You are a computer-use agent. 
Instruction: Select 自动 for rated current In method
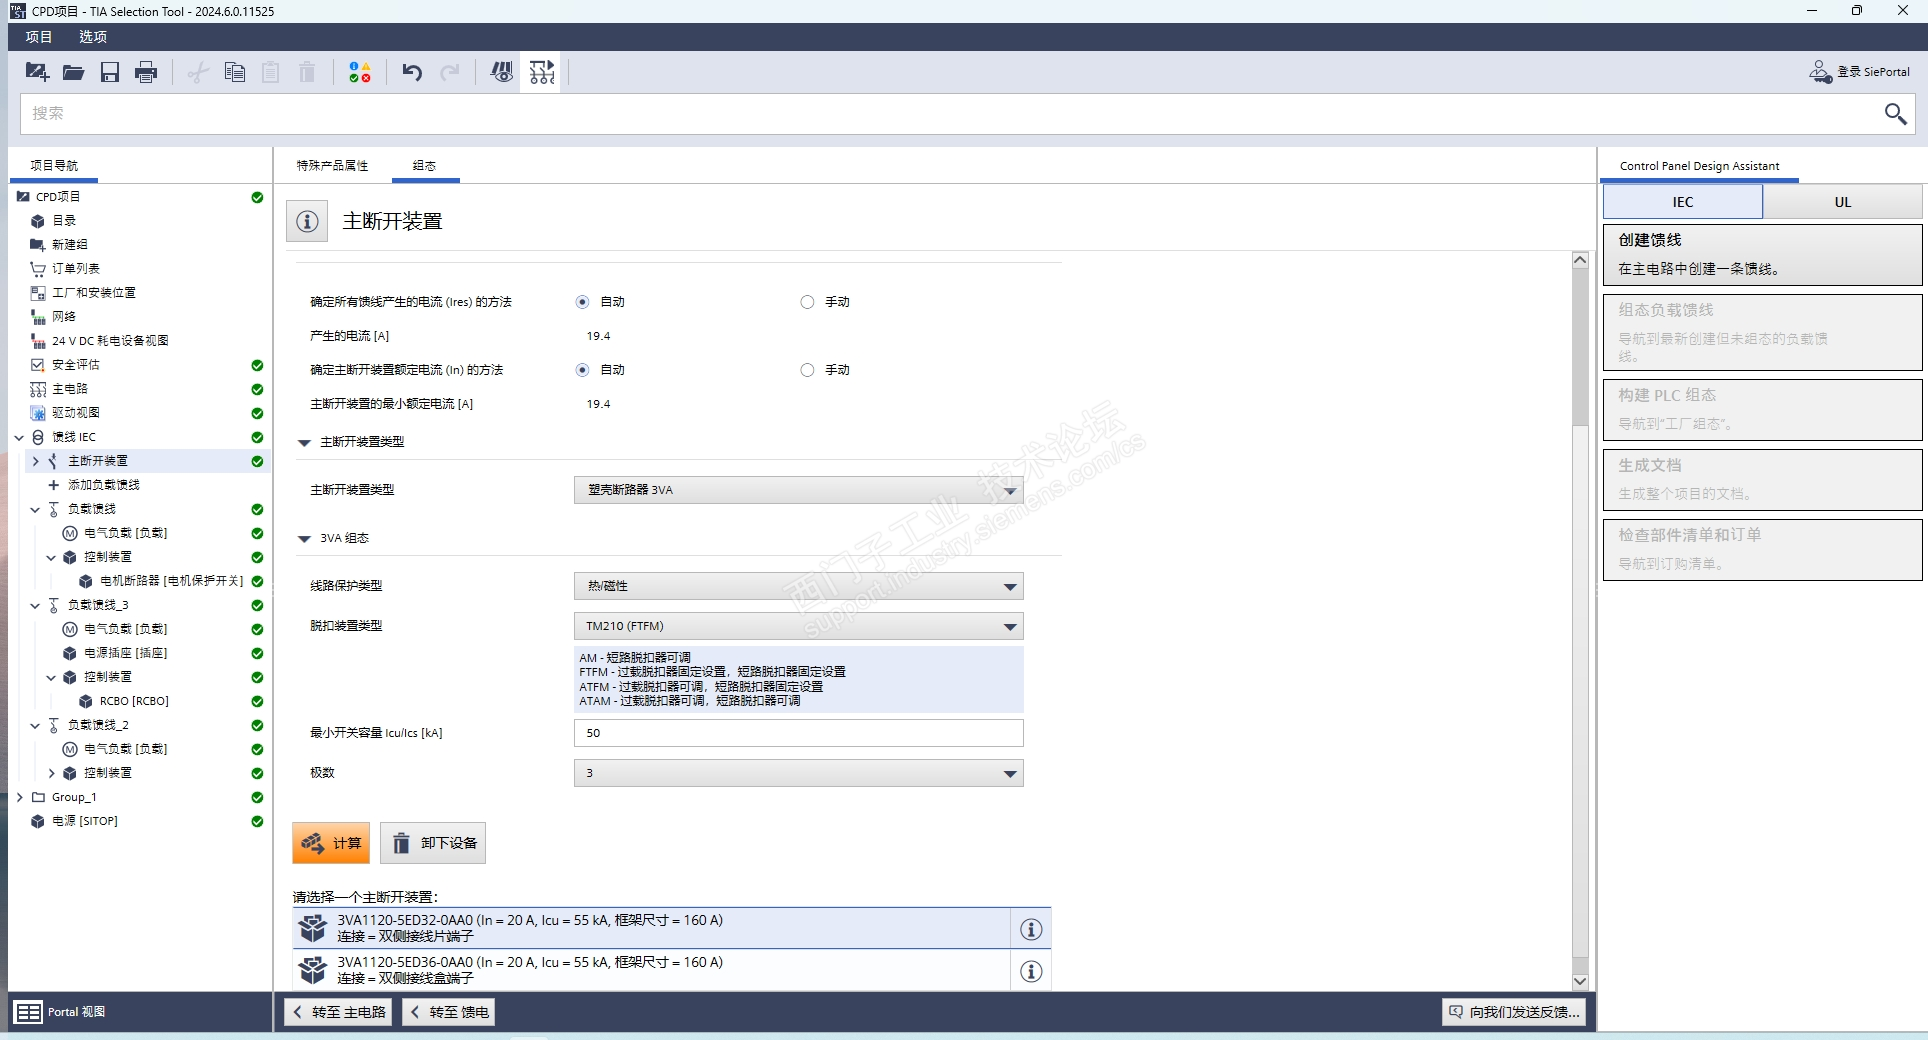click(x=582, y=370)
